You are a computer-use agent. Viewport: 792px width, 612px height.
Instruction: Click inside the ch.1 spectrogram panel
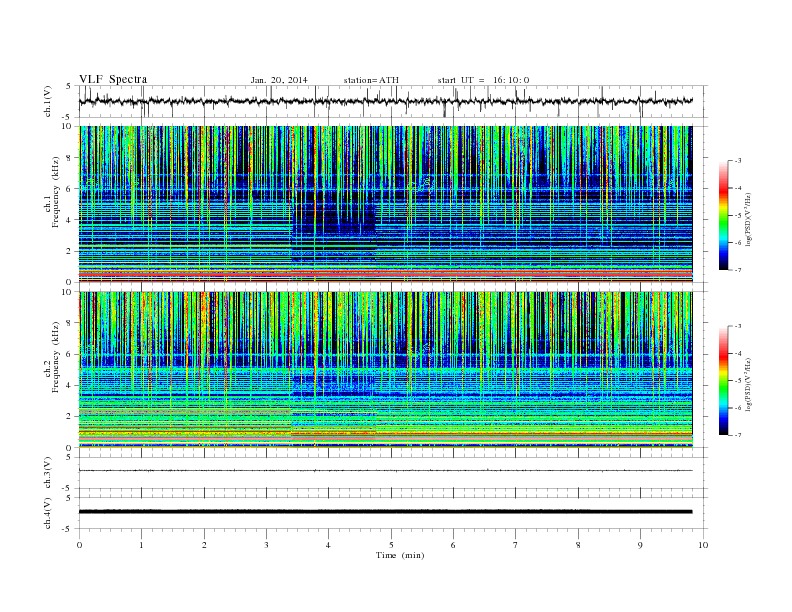point(385,204)
